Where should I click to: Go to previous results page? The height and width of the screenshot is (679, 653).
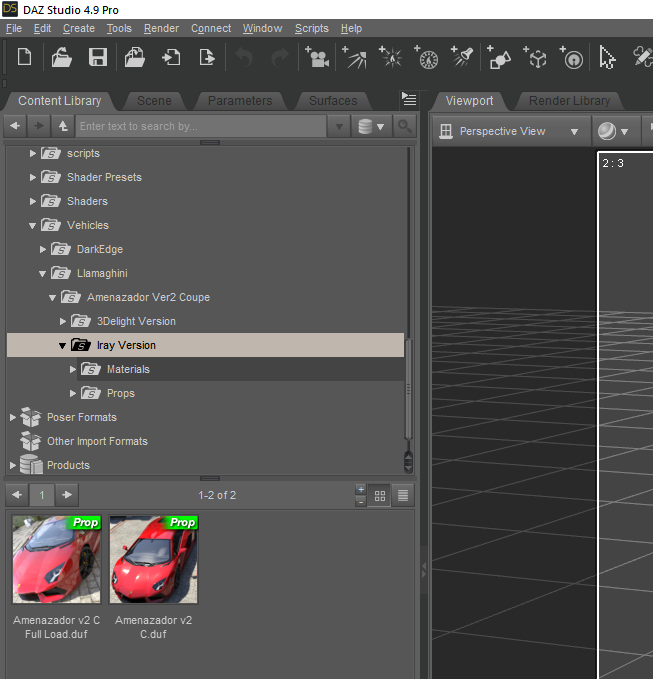(17, 495)
